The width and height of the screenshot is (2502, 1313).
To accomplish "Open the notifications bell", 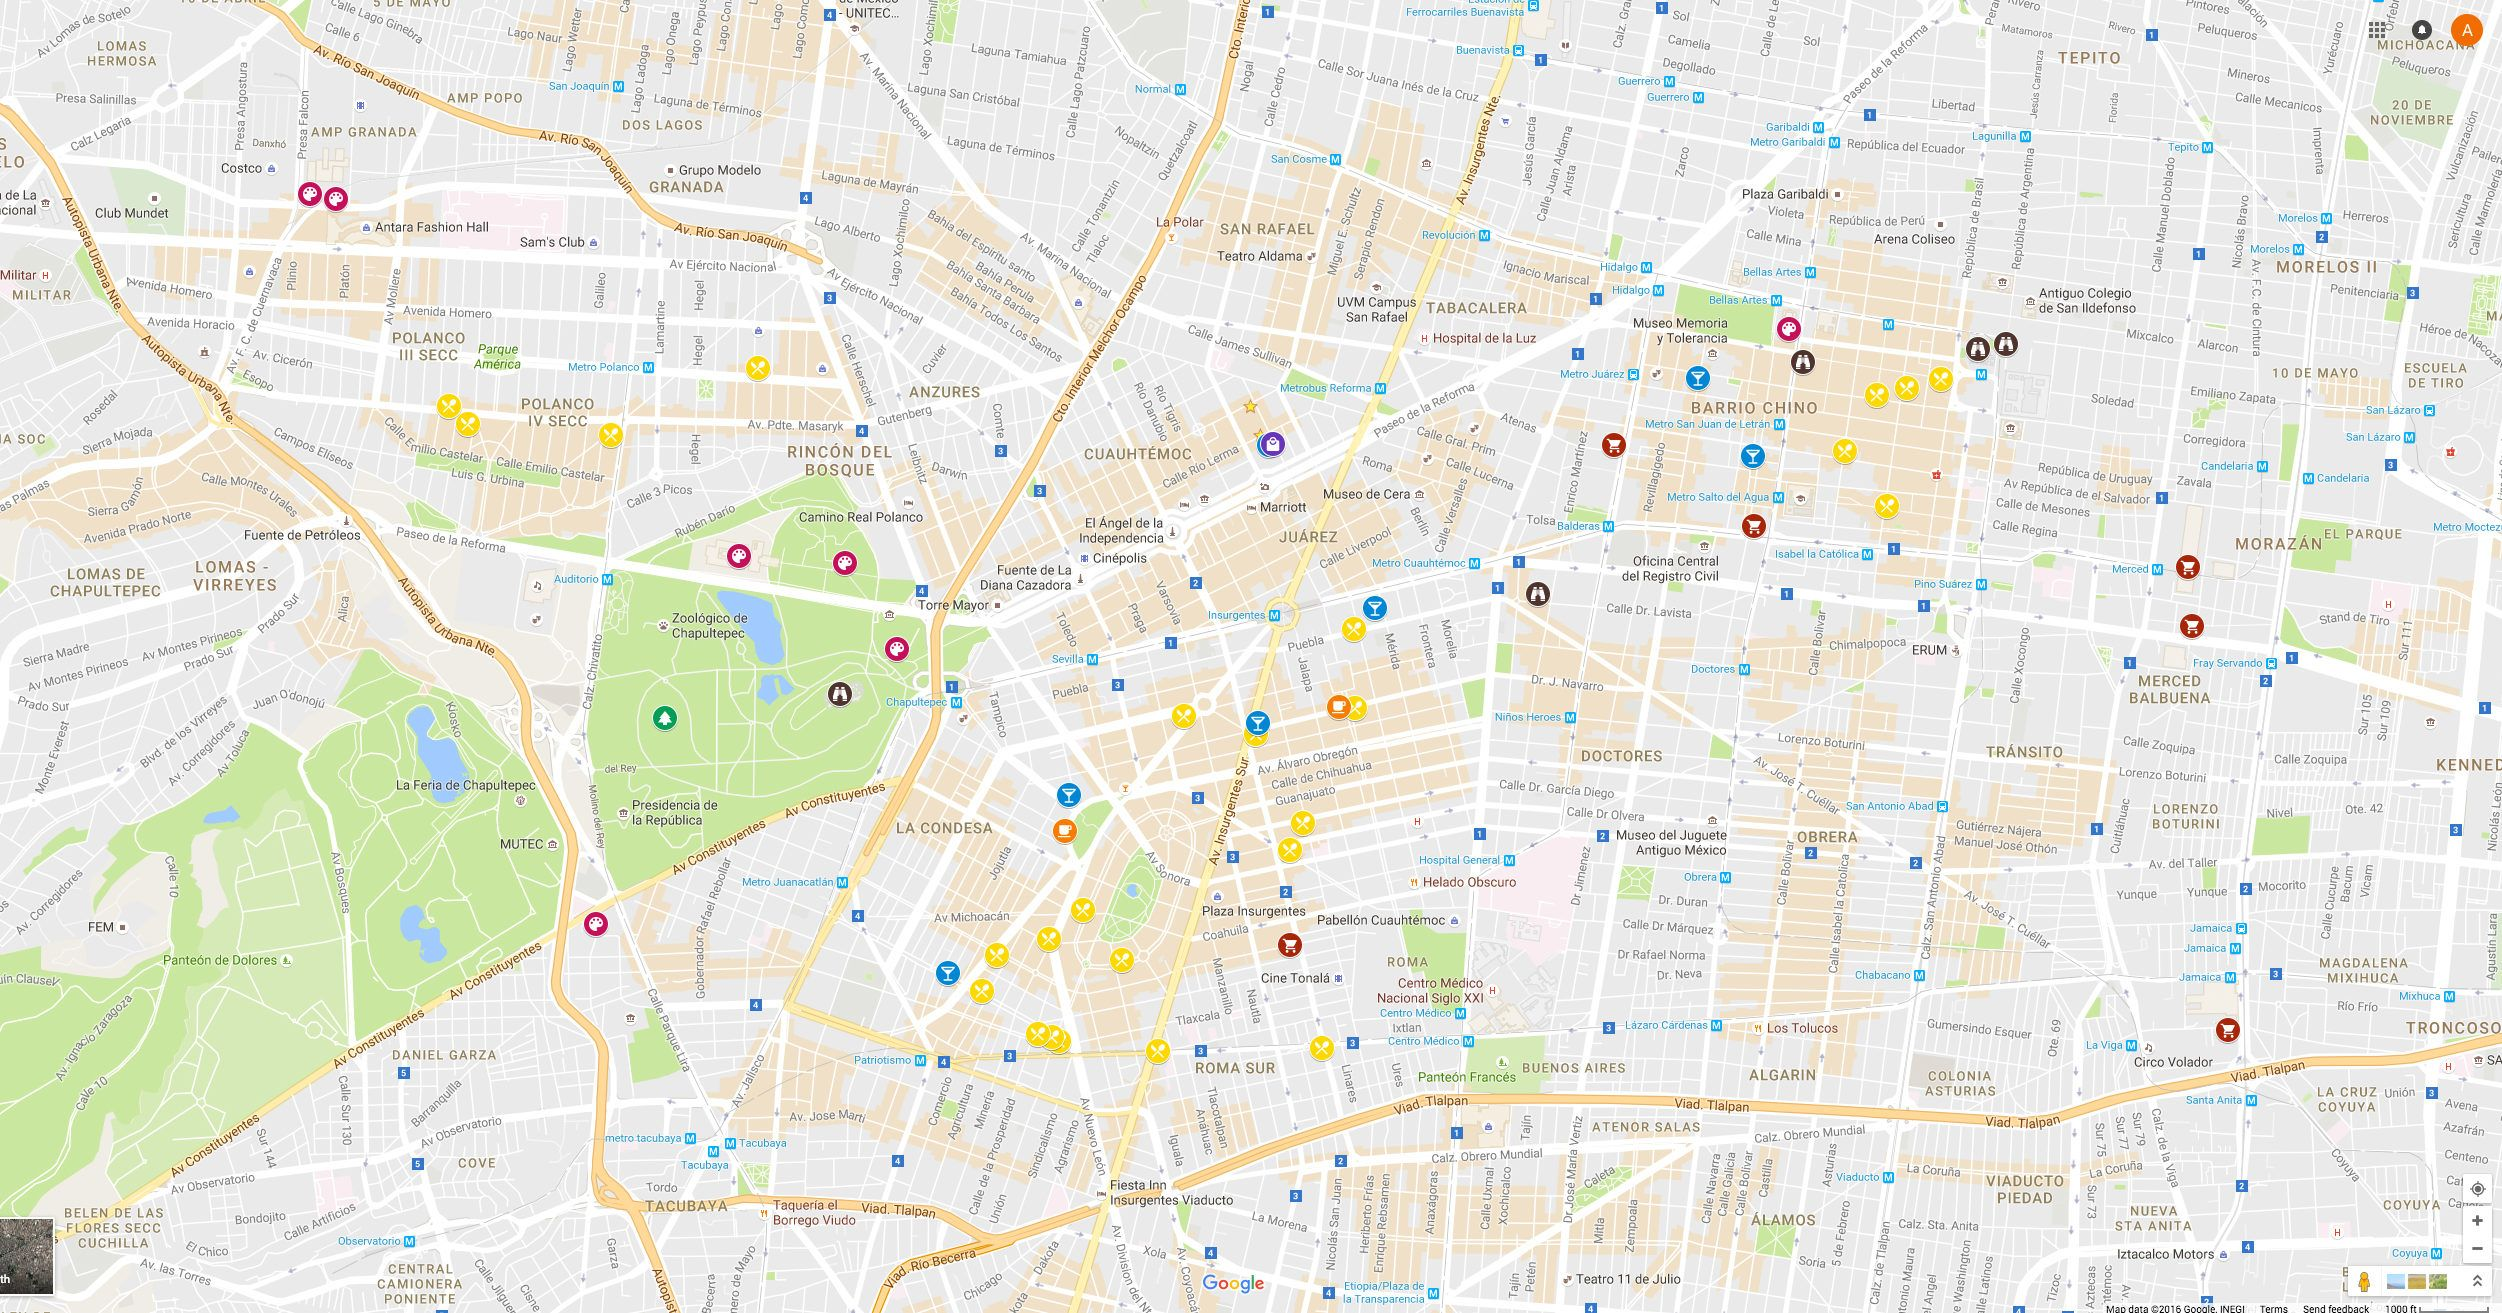I will point(2420,31).
